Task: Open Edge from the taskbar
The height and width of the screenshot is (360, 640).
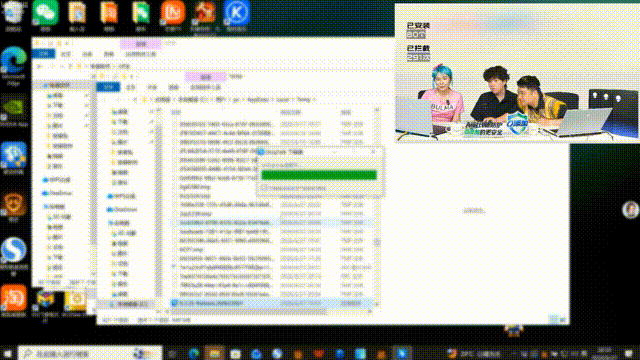Action: point(194,353)
